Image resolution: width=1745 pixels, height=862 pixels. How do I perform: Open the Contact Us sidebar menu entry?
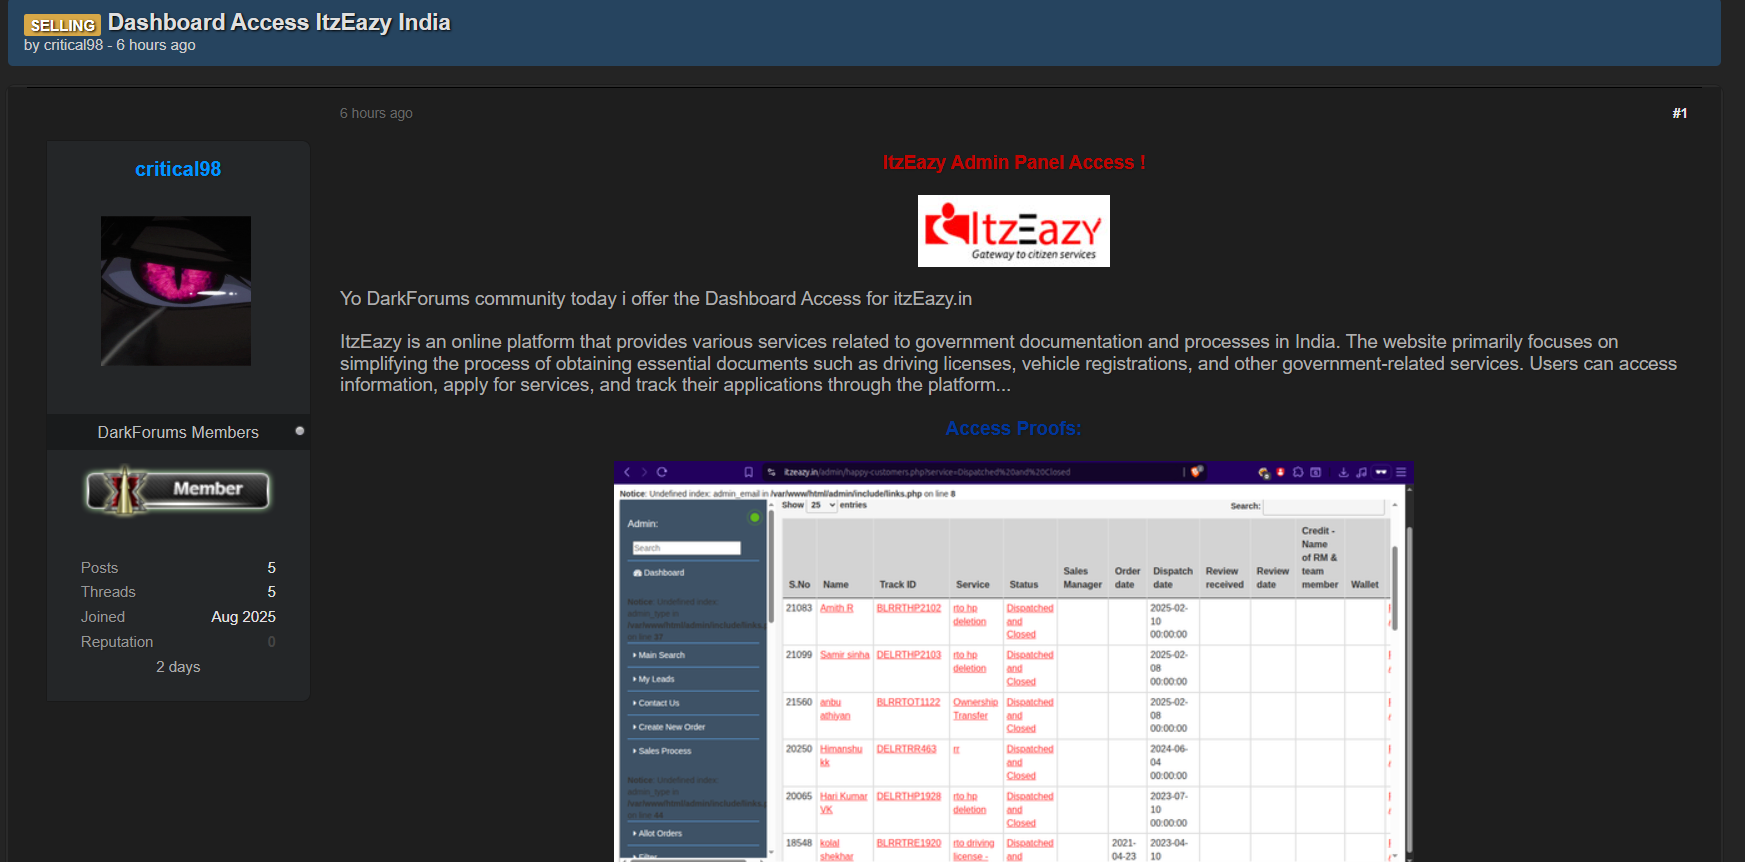(x=658, y=703)
